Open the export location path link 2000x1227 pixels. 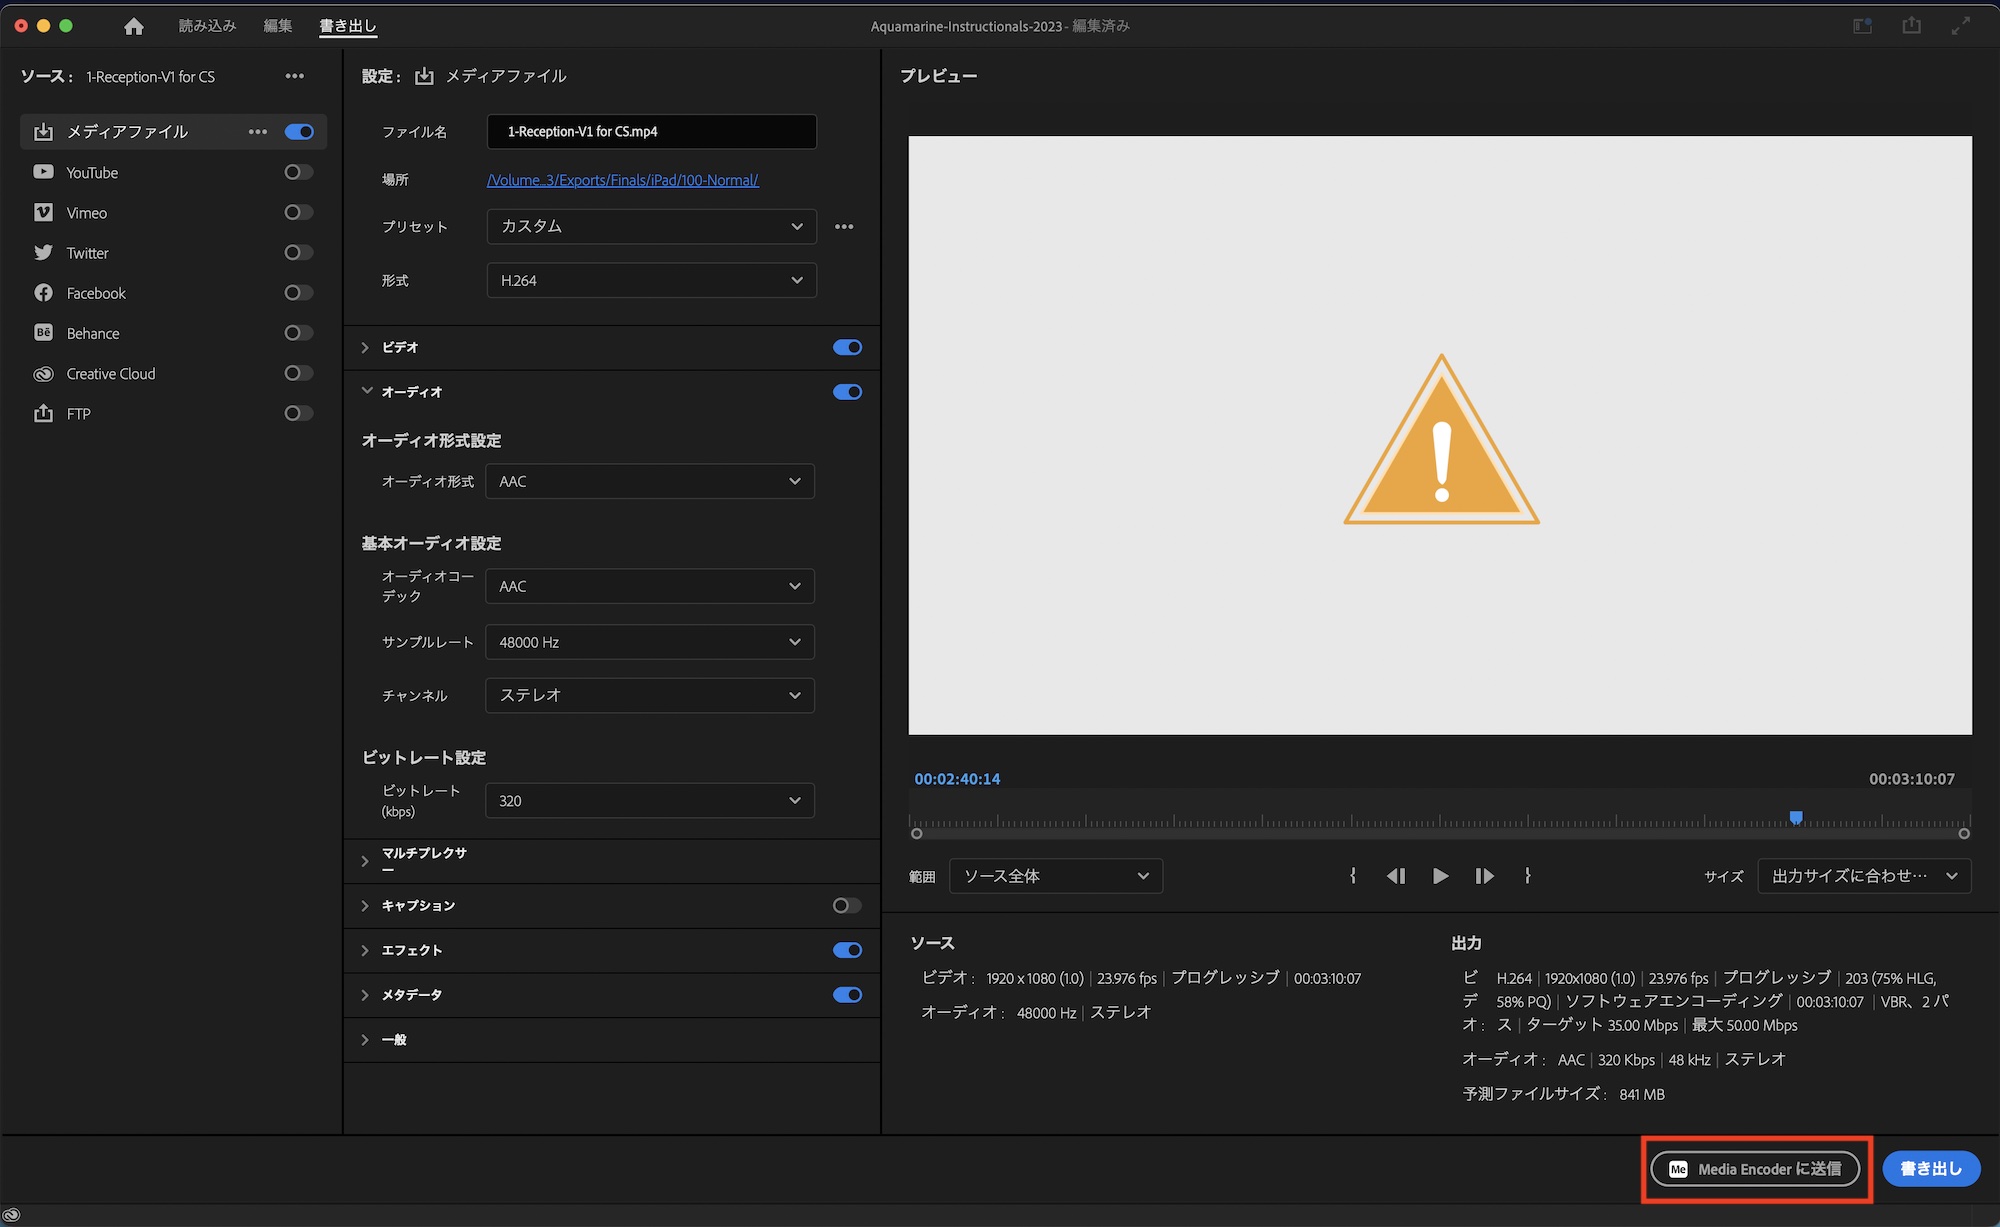(622, 180)
